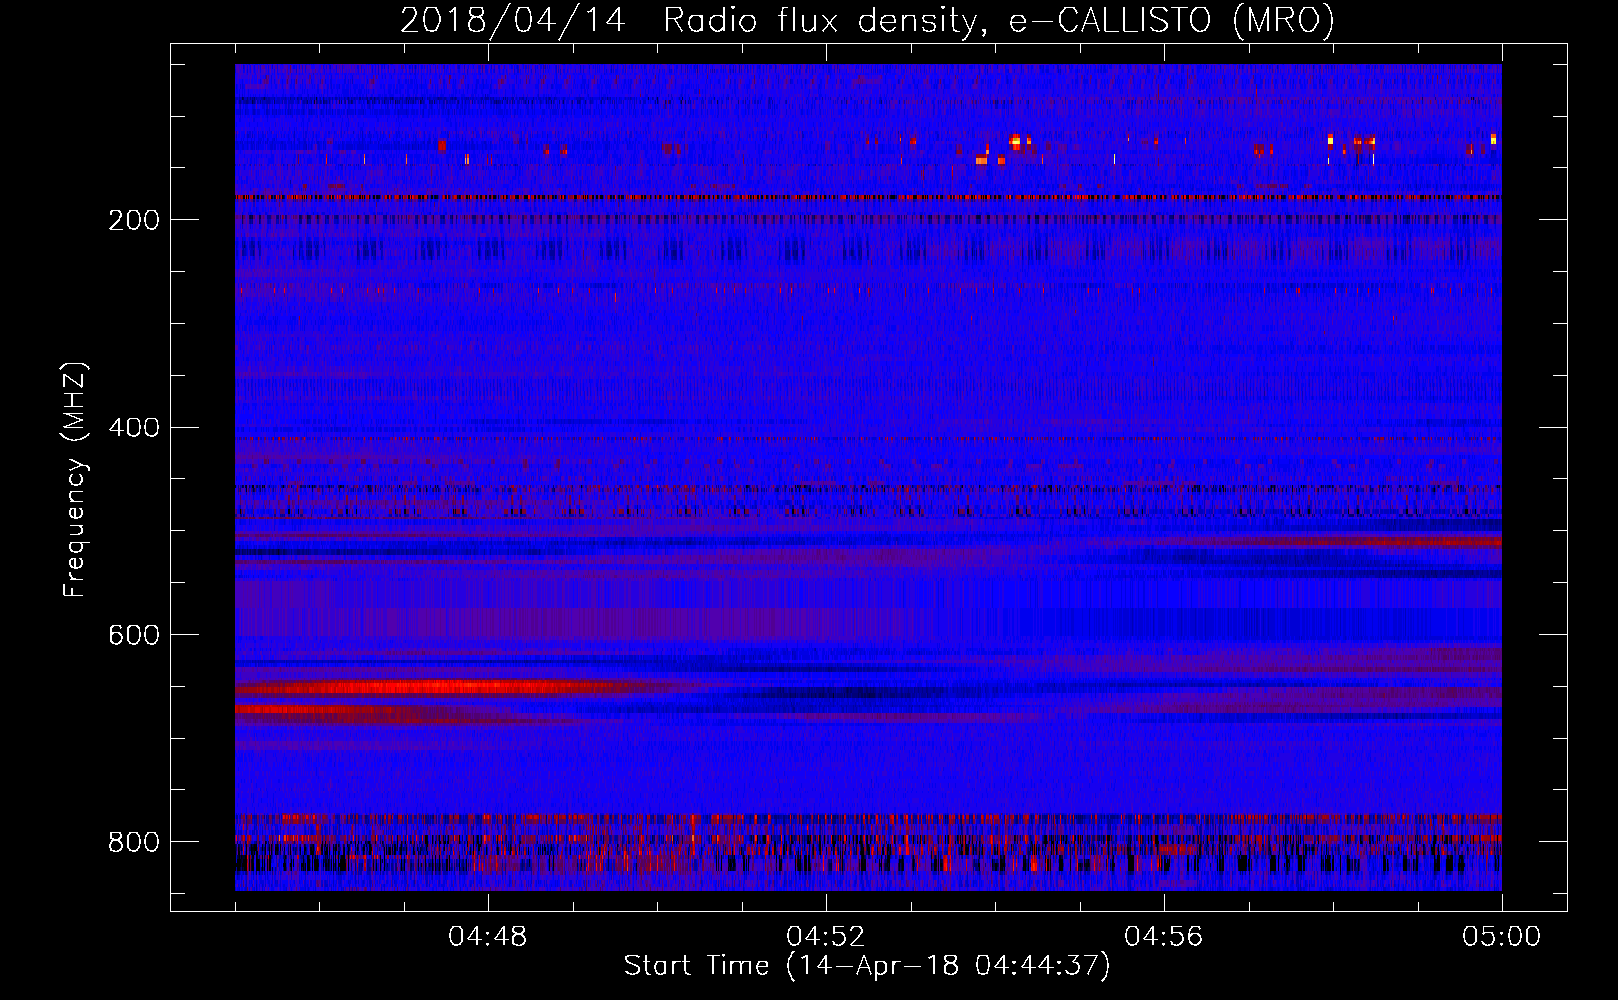Click the 04:52 time axis label
This screenshot has width=1618, height=1000.
(826, 937)
